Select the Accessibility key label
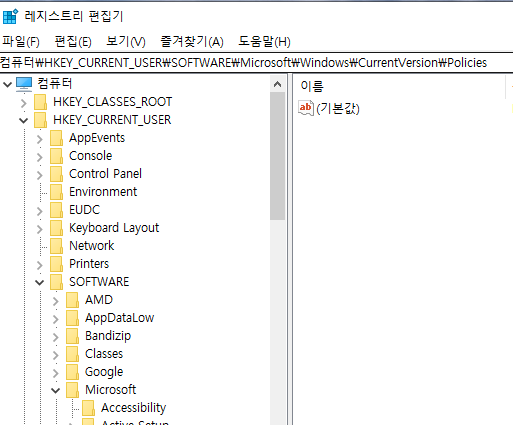Image resolution: width=513 pixels, height=425 pixels. tap(133, 408)
